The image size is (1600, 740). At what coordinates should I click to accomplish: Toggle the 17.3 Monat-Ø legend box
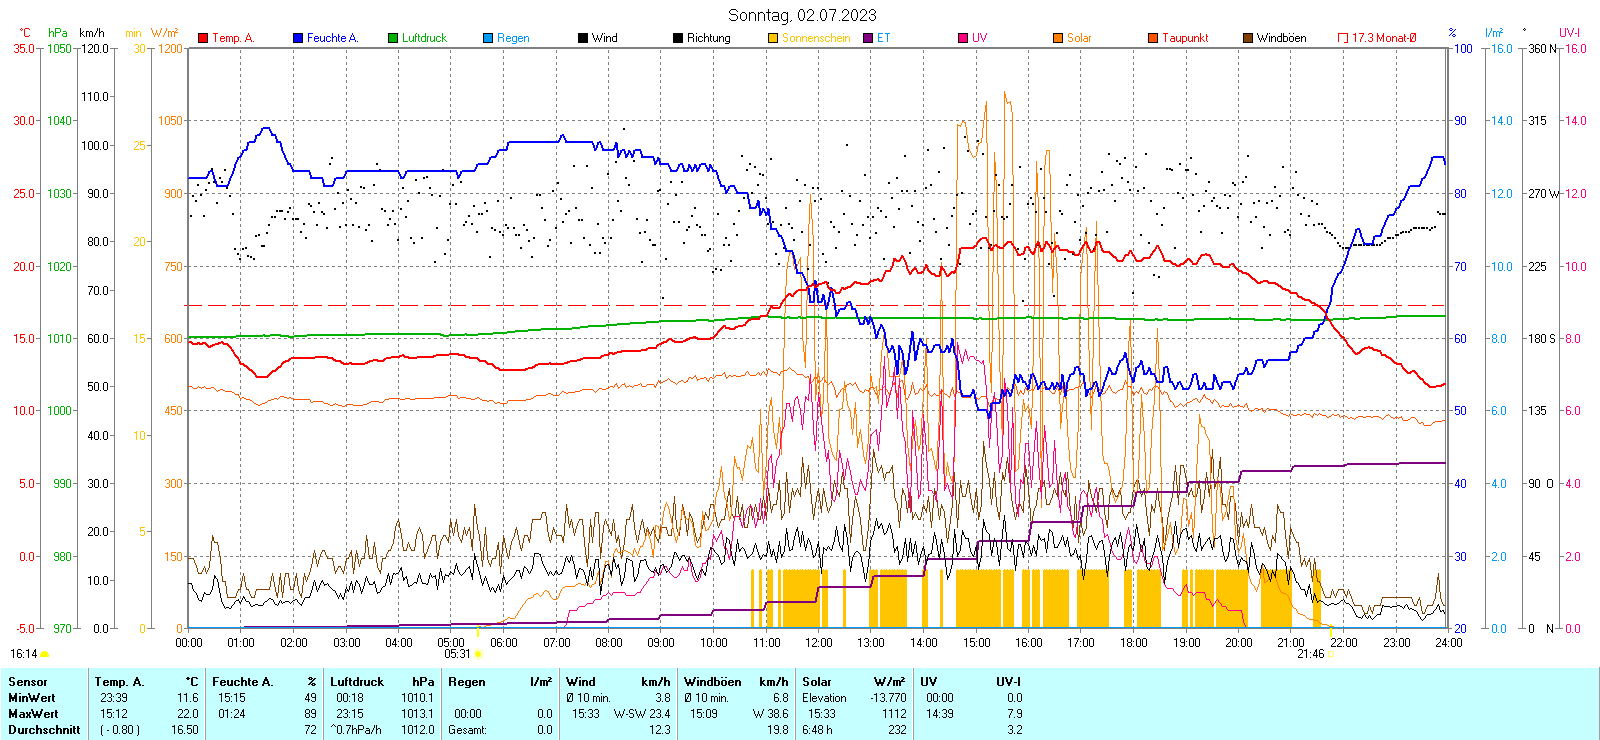pos(1343,38)
